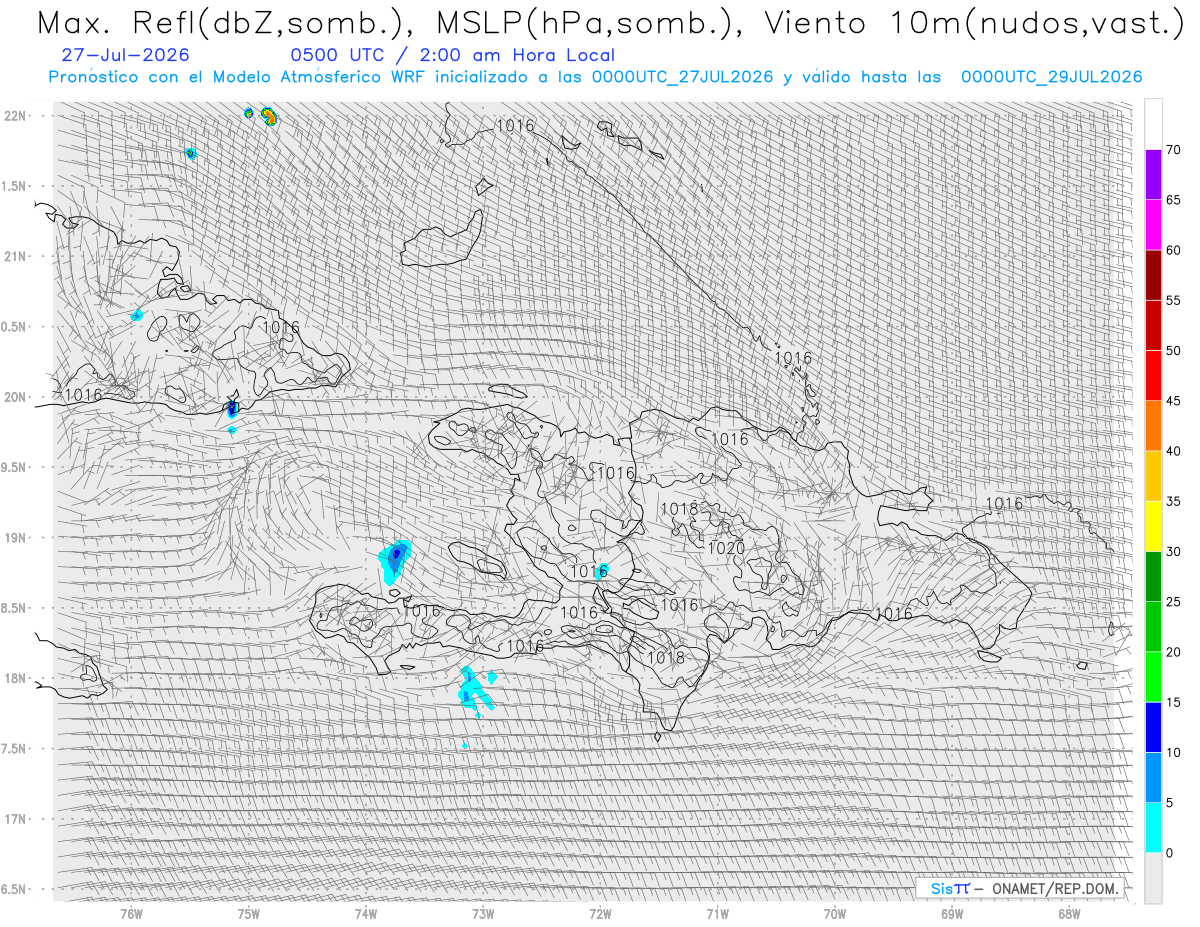Click the map title starting 'Max. Refl(dbZ,somb.)'
Viewport: 1200px width, 927px height.
610,23
